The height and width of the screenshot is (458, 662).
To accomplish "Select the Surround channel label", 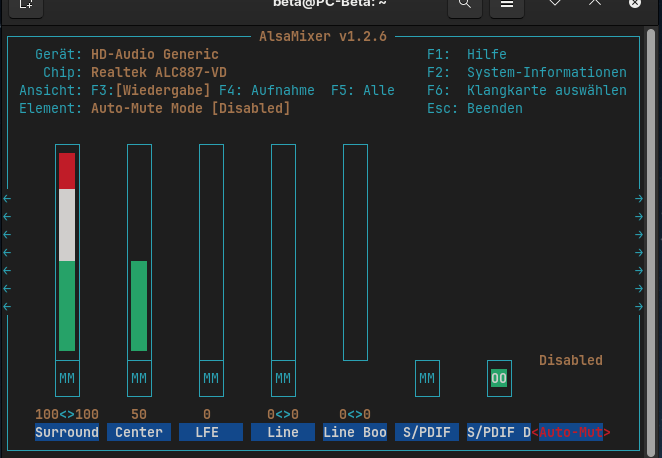I will point(67,433).
